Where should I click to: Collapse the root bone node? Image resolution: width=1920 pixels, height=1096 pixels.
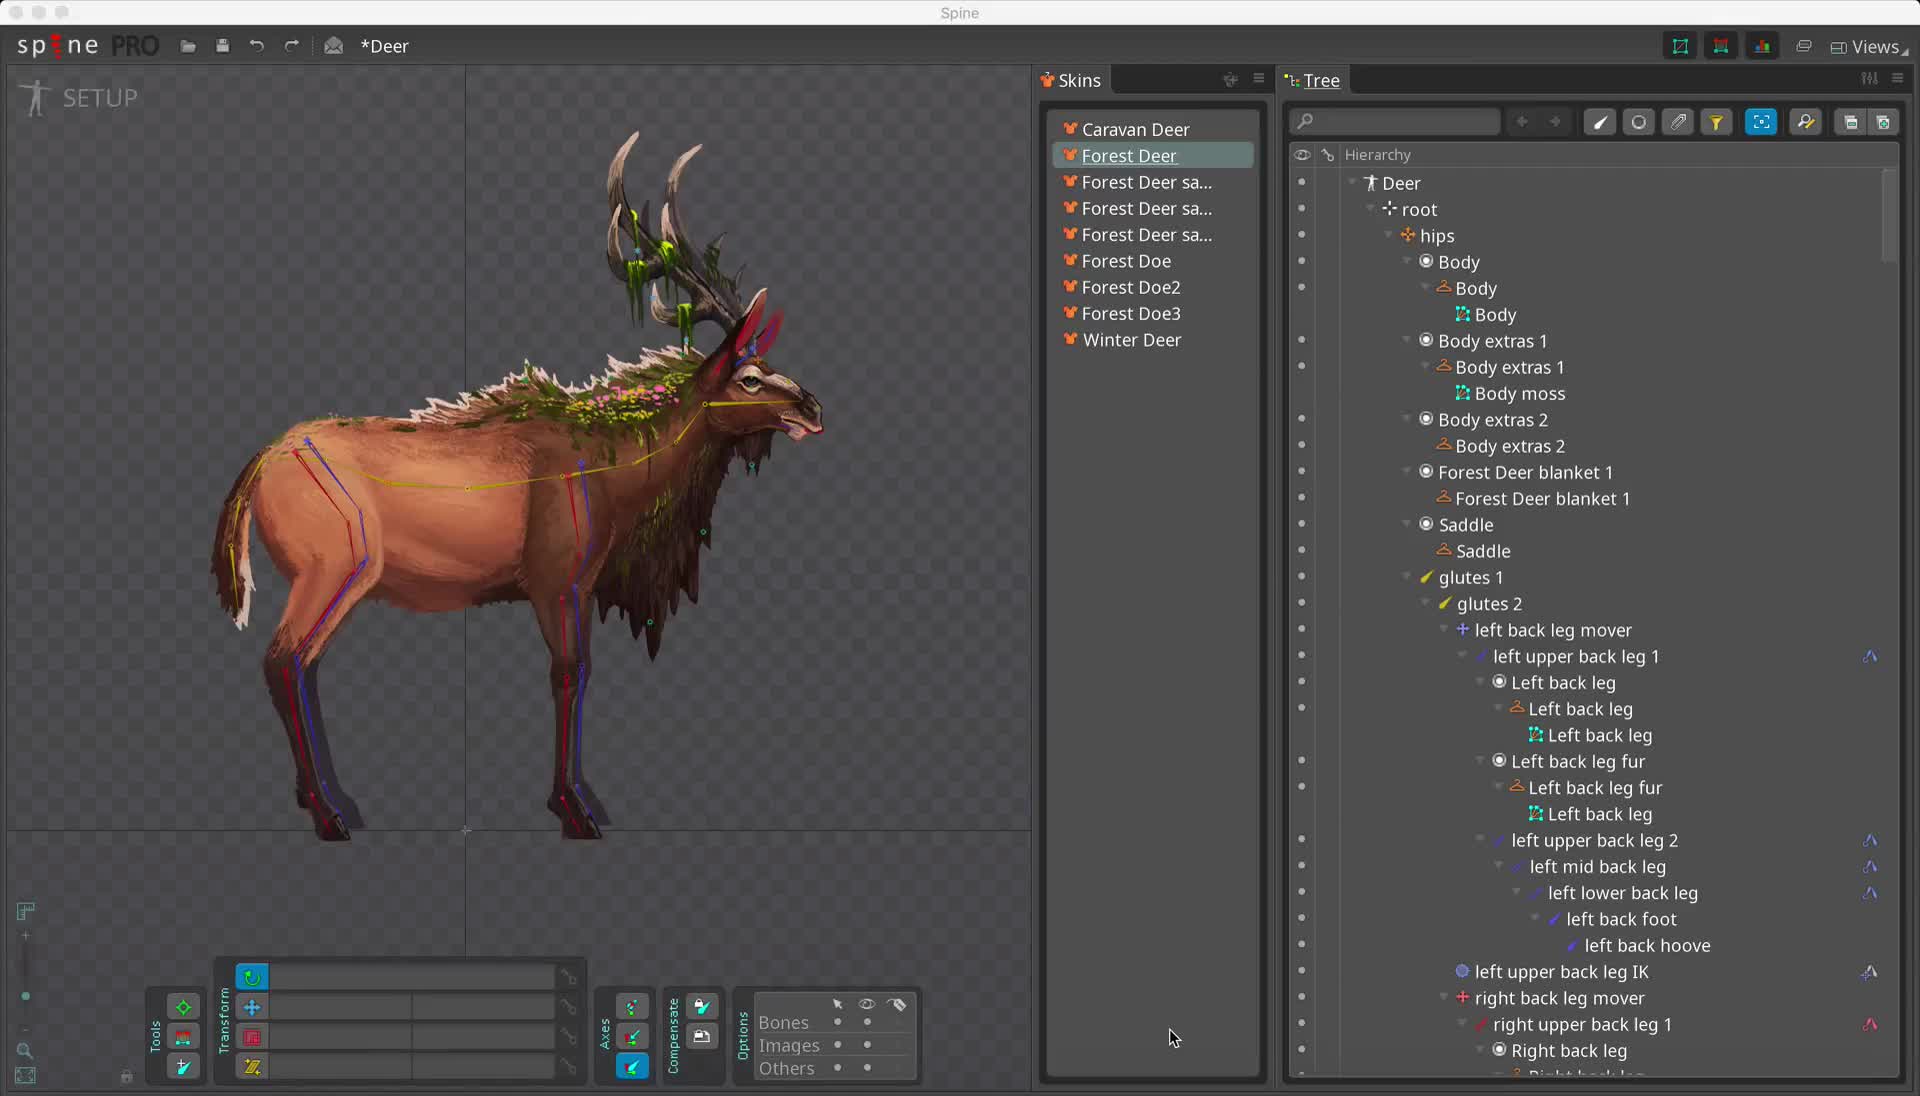pos(1370,209)
